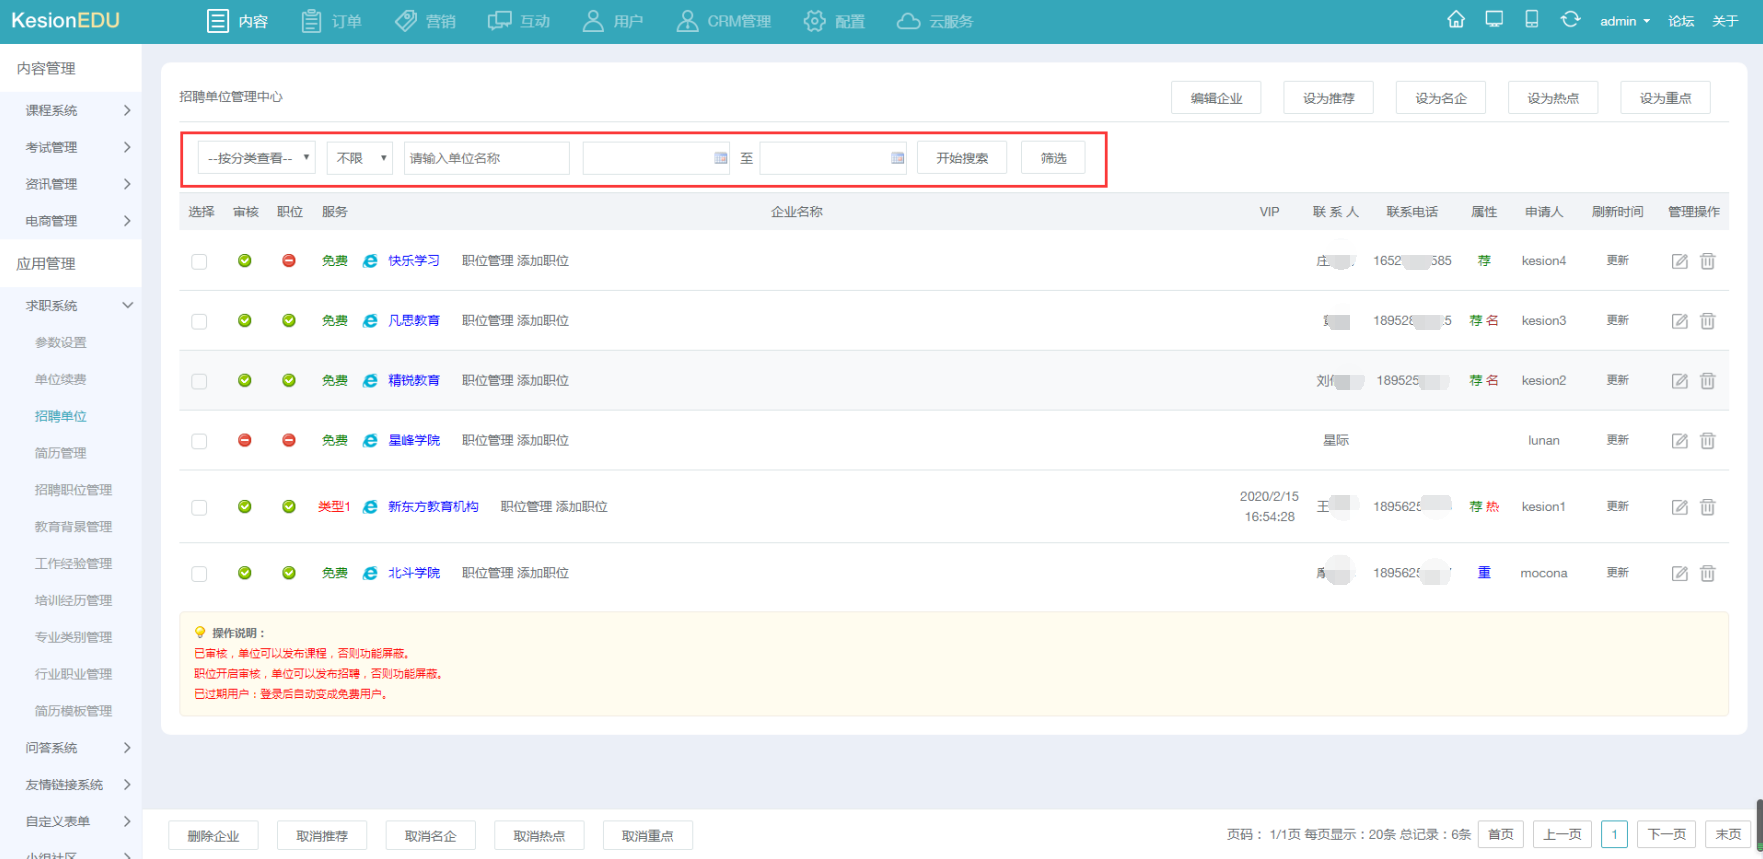
Task: Expand the 资讯管理 sidebar section
Action: 71,184
